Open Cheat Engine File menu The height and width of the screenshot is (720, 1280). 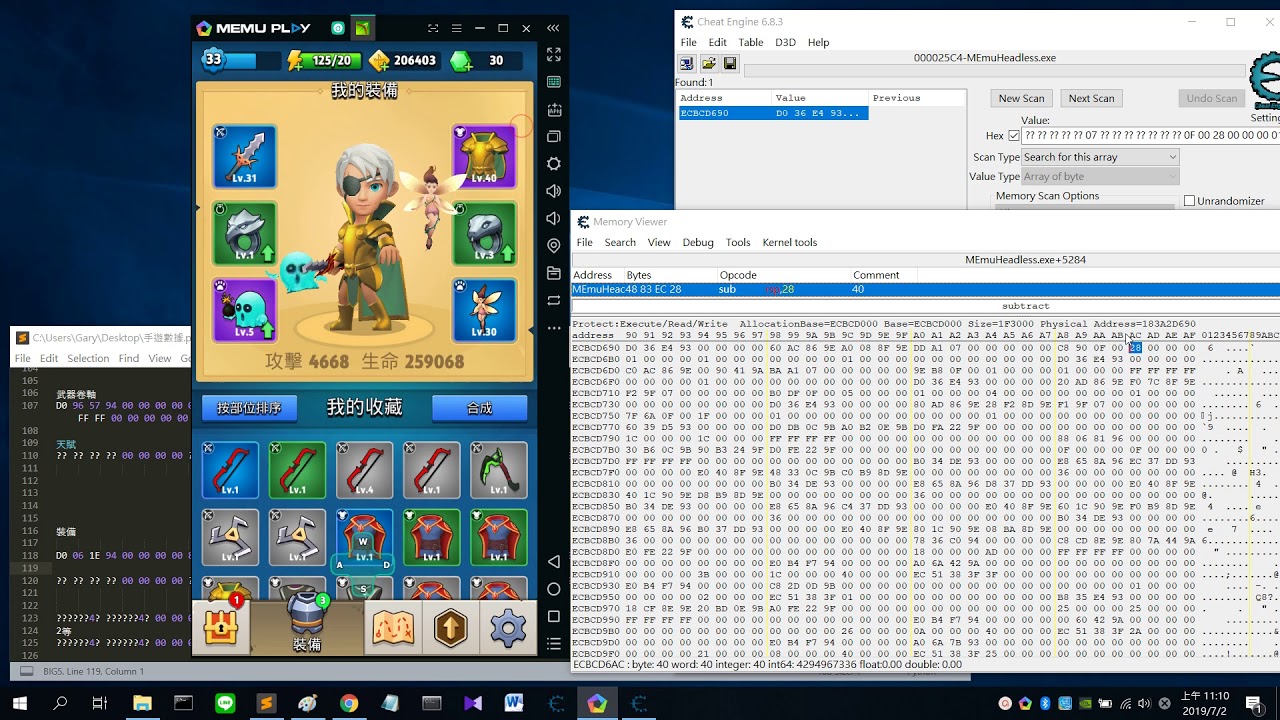(689, 43)
